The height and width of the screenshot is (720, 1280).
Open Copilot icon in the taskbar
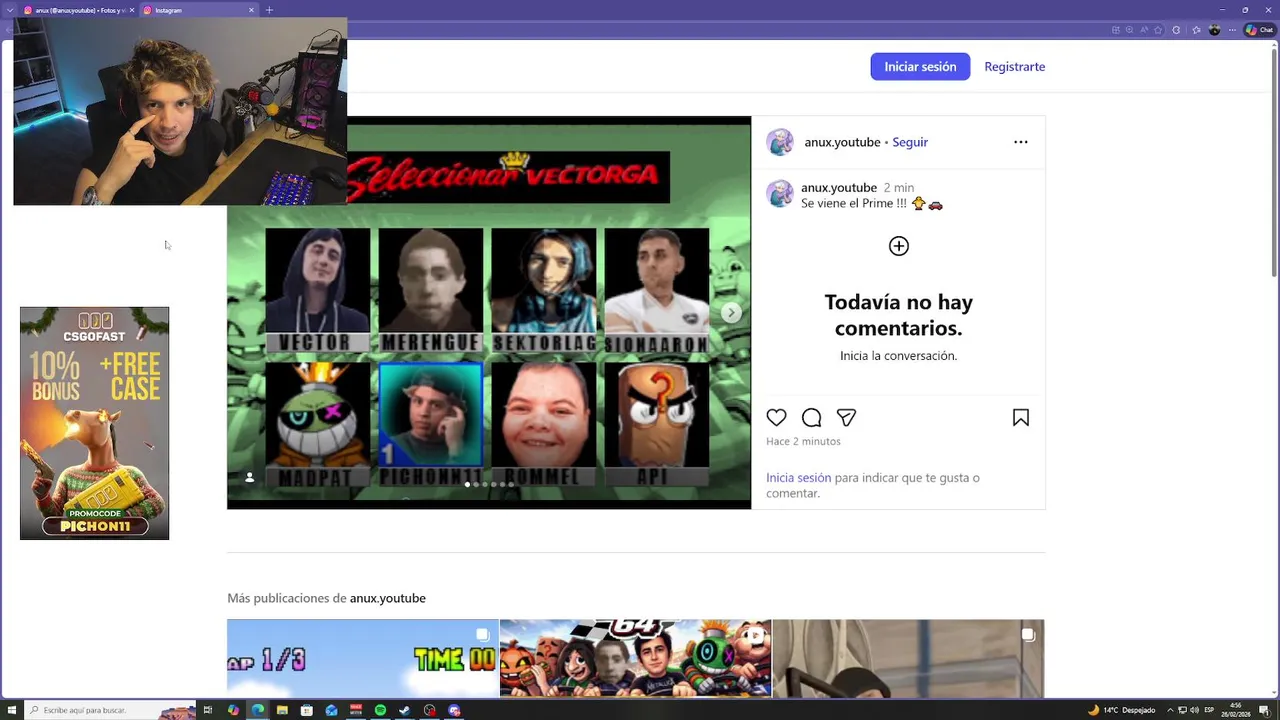(233, 710)
